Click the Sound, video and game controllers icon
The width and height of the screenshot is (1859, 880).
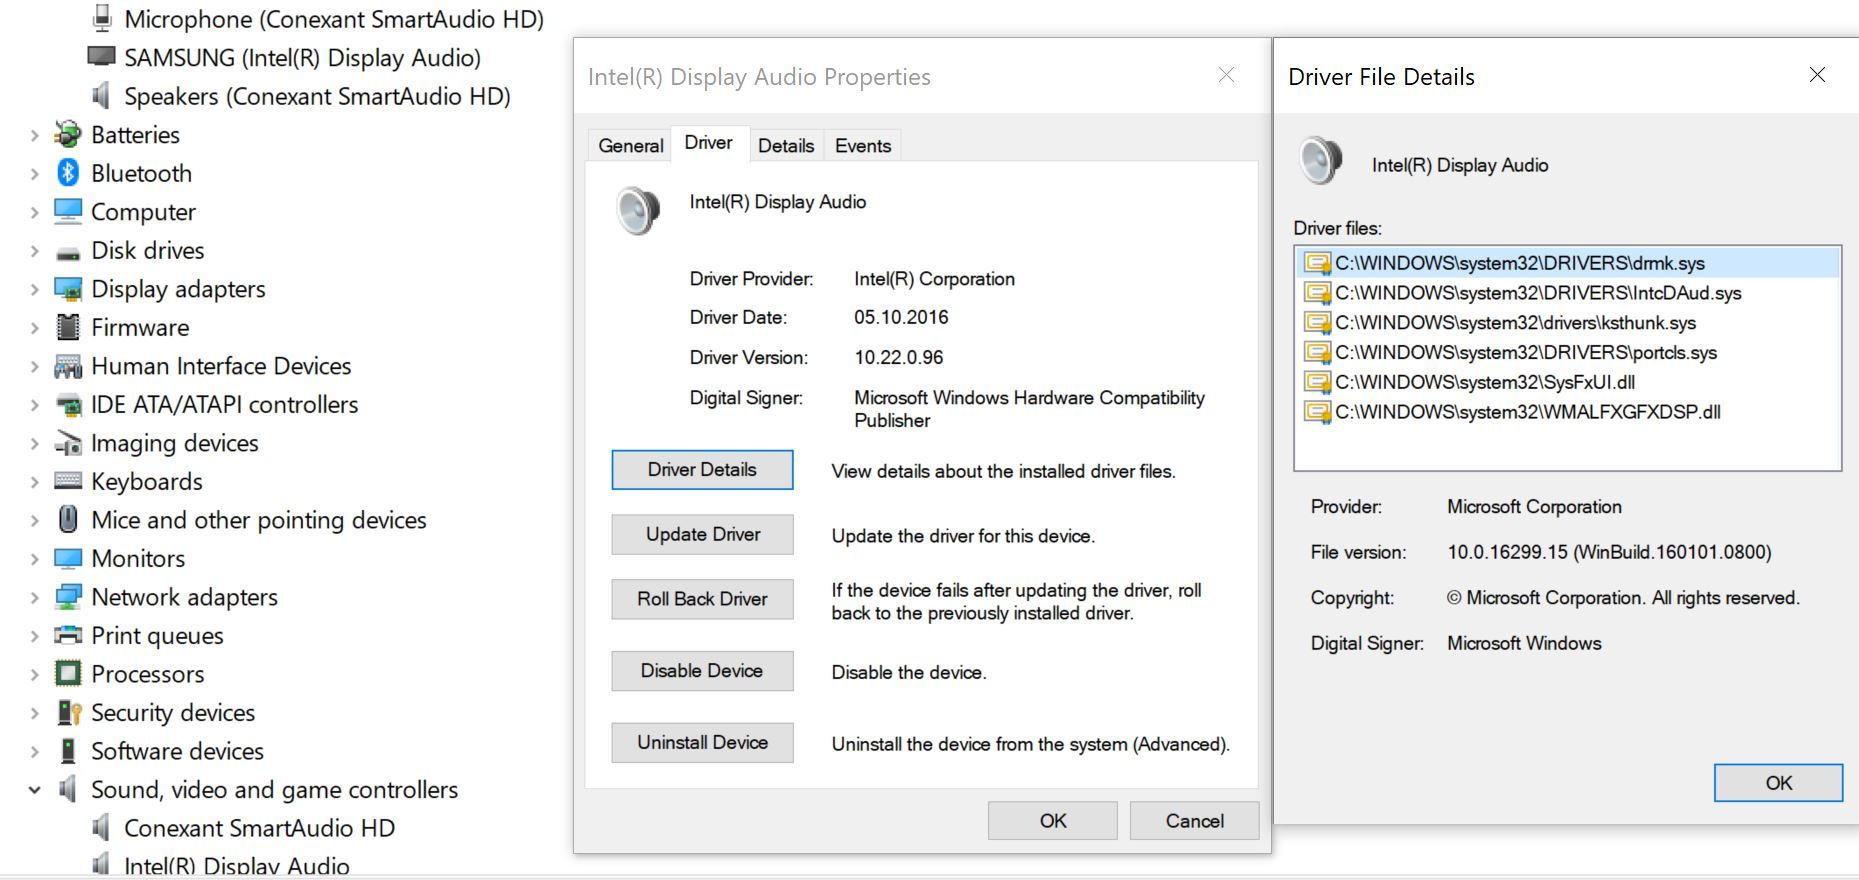click(68, 789)
